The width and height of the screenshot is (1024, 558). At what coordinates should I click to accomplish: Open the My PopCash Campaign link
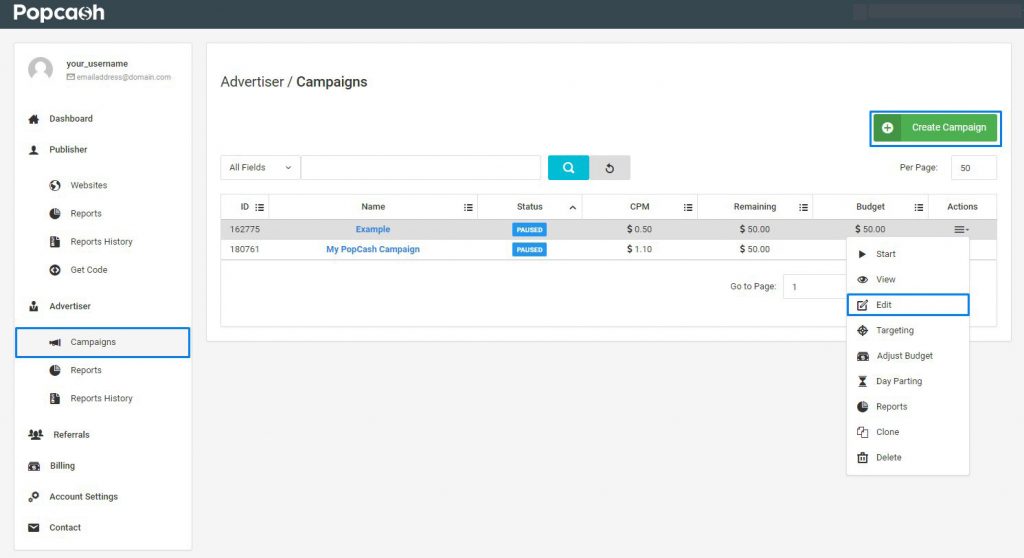point(373,249)
